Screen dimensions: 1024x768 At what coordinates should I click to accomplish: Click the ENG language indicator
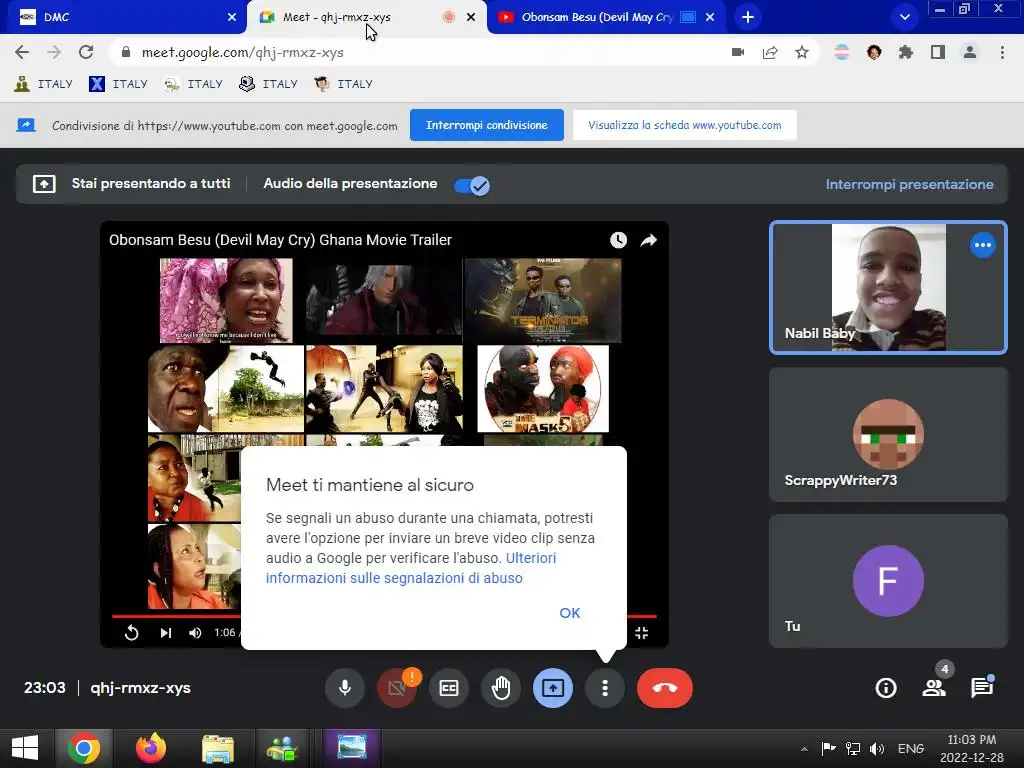[910, 748]
